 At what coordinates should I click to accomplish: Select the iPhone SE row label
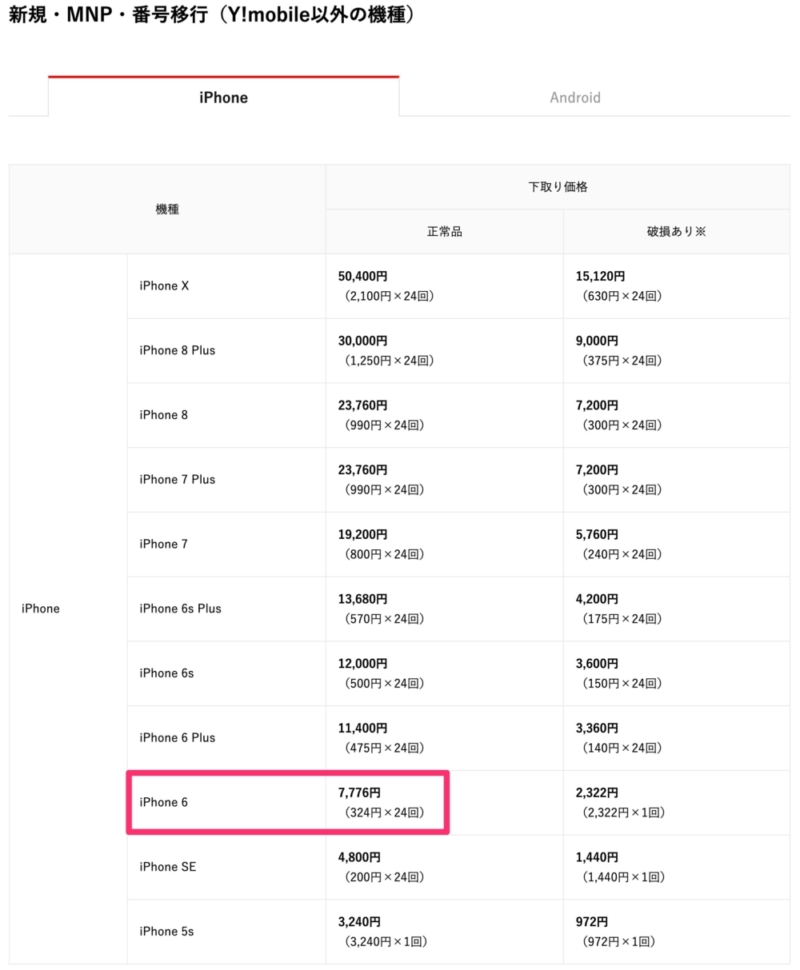[x=168, y=867]
